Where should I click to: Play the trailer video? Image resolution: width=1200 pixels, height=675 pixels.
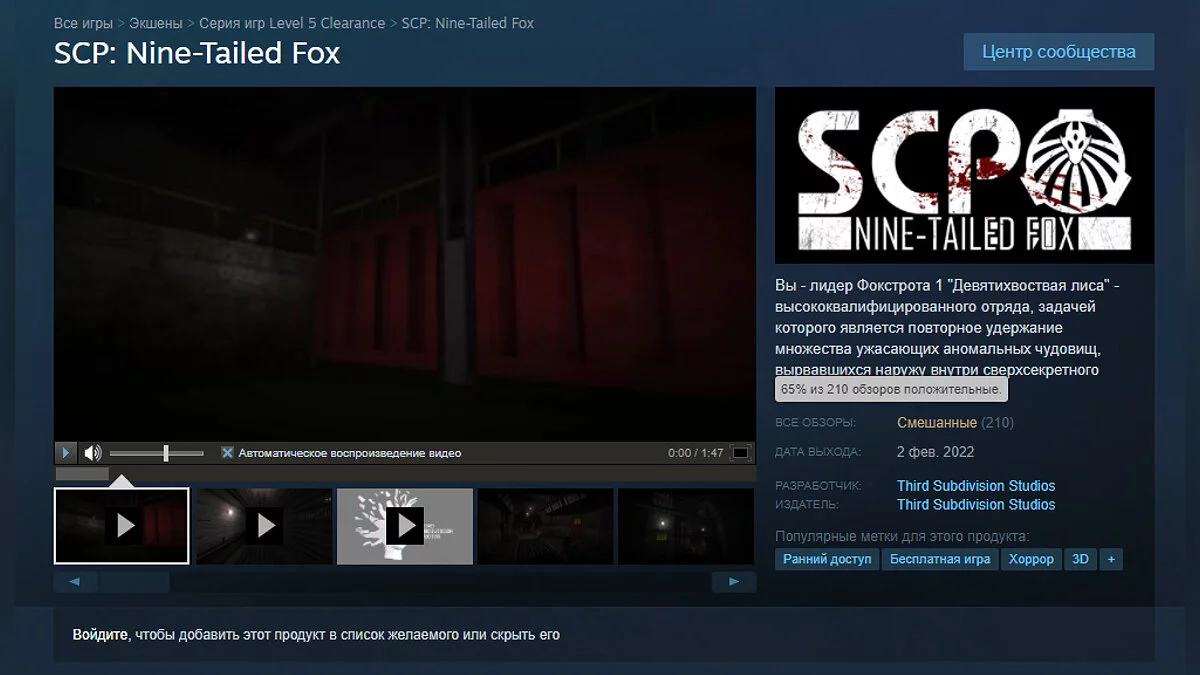(x=65, y=453)
